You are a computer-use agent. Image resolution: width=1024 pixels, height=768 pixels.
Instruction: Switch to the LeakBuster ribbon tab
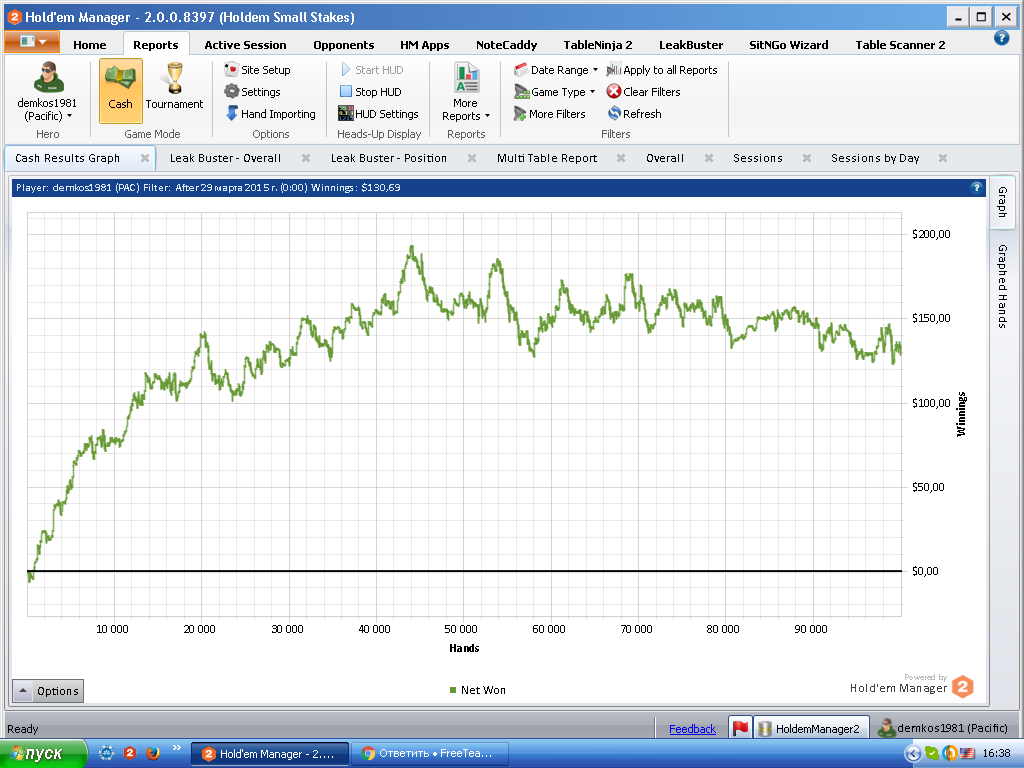click(690, 45)
